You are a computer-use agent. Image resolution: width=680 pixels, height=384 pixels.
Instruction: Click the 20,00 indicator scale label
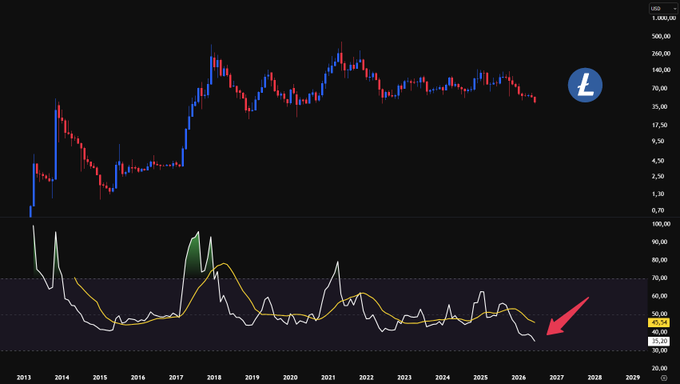(660, 368)
